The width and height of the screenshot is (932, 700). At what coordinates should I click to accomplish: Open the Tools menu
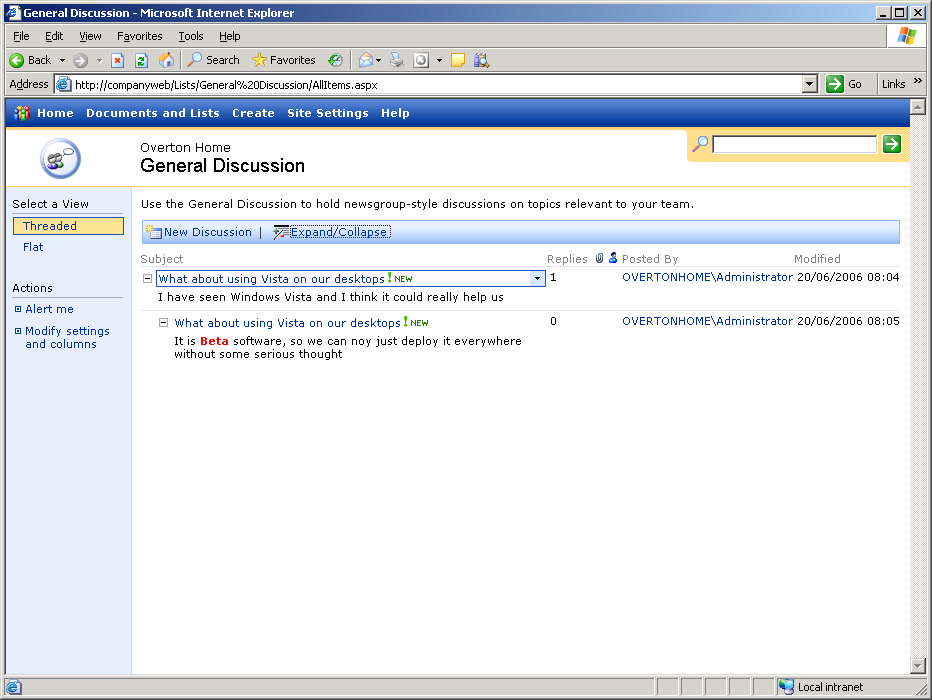[191, 36]
